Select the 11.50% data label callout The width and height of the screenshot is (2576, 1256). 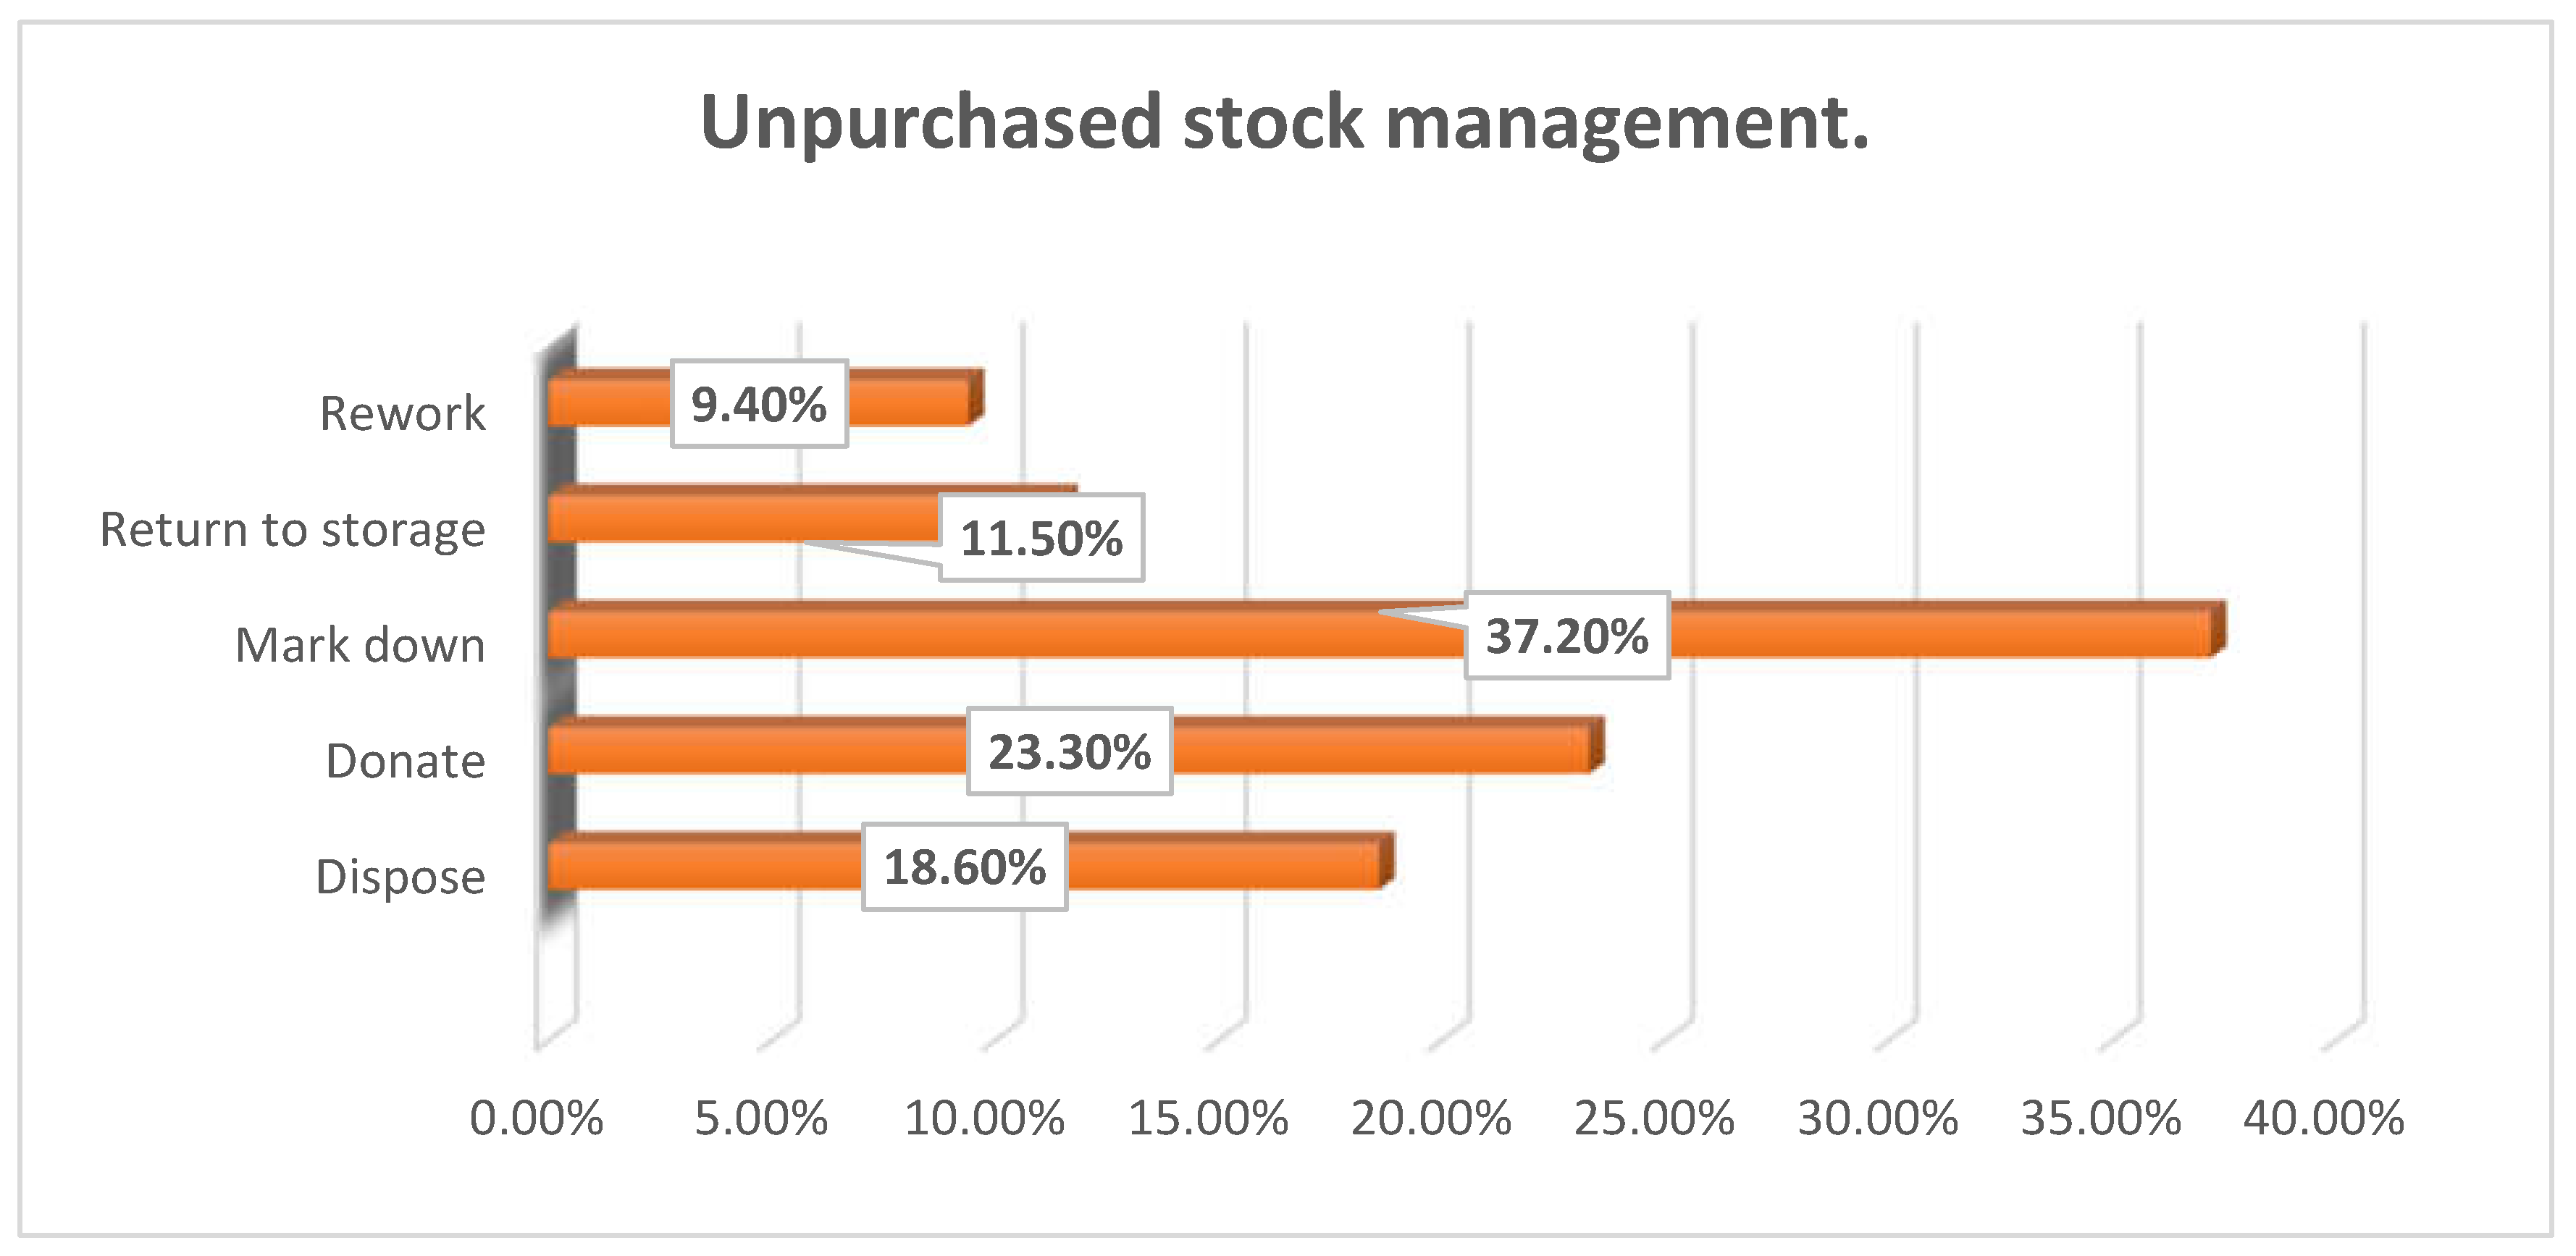(1041, 538)
